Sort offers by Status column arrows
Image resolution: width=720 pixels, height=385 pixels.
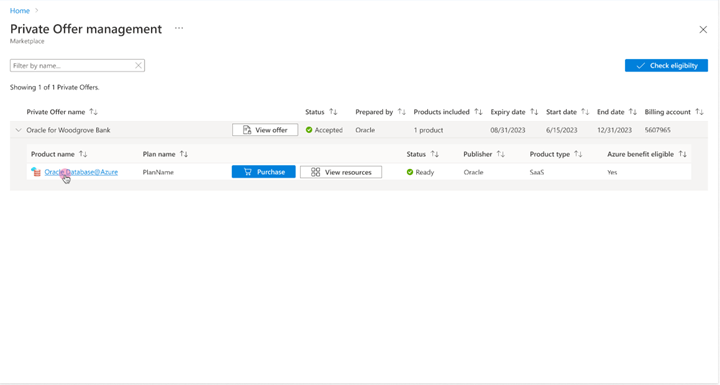pos(333,112)
